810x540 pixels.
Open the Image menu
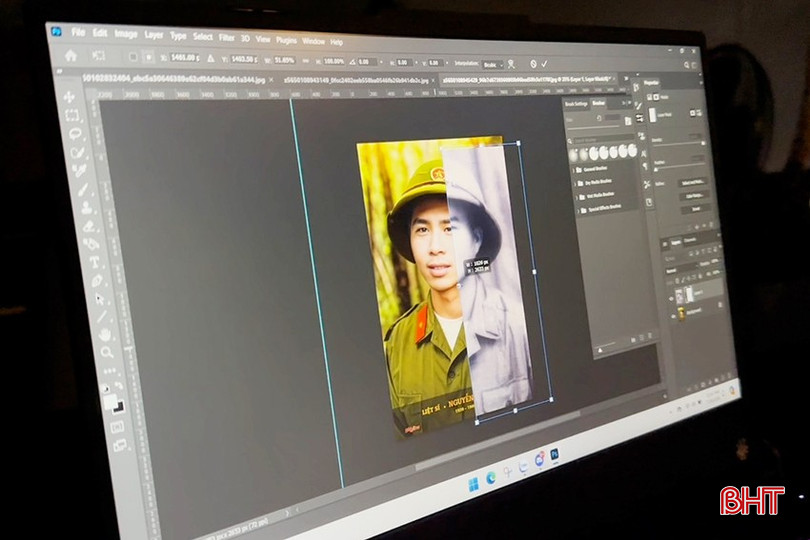point(126,33)
